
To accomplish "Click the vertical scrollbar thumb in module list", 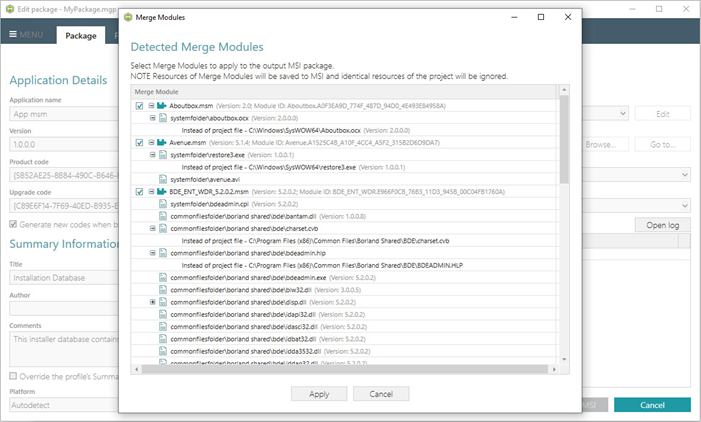I will tap(564, 139).
